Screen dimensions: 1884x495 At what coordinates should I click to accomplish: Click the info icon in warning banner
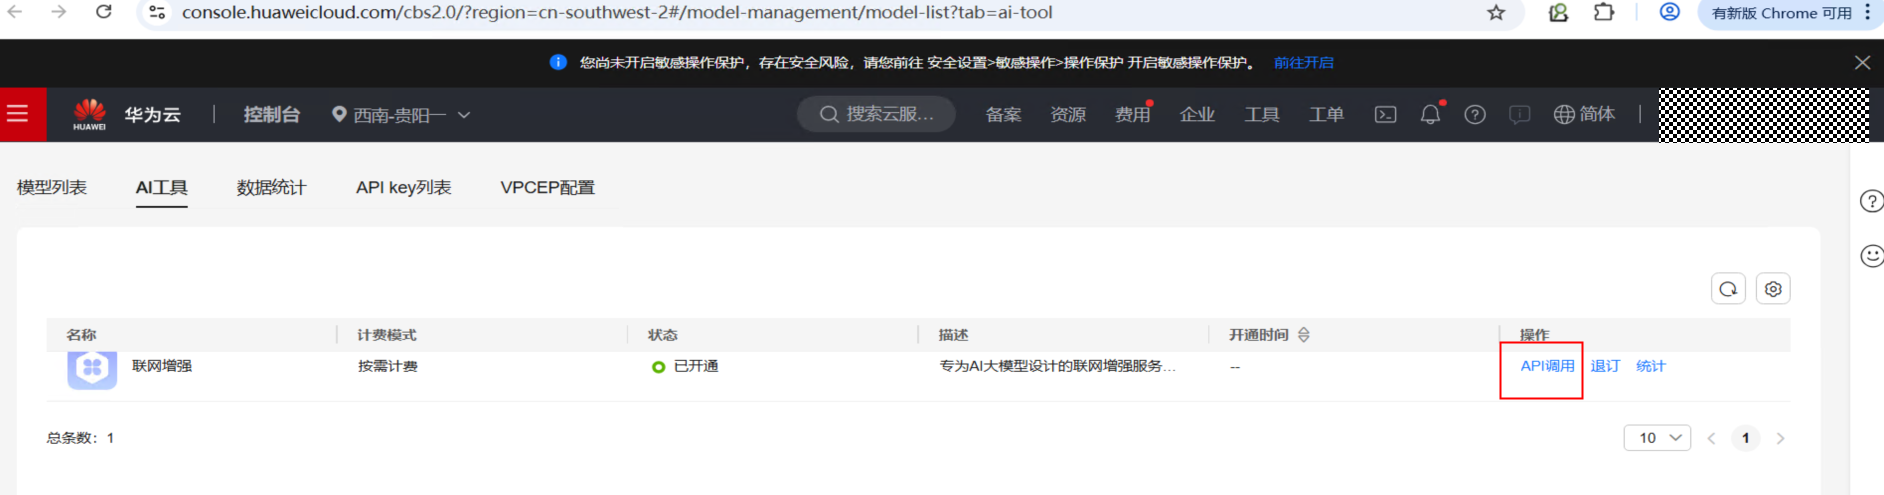[x=558, y=62]
